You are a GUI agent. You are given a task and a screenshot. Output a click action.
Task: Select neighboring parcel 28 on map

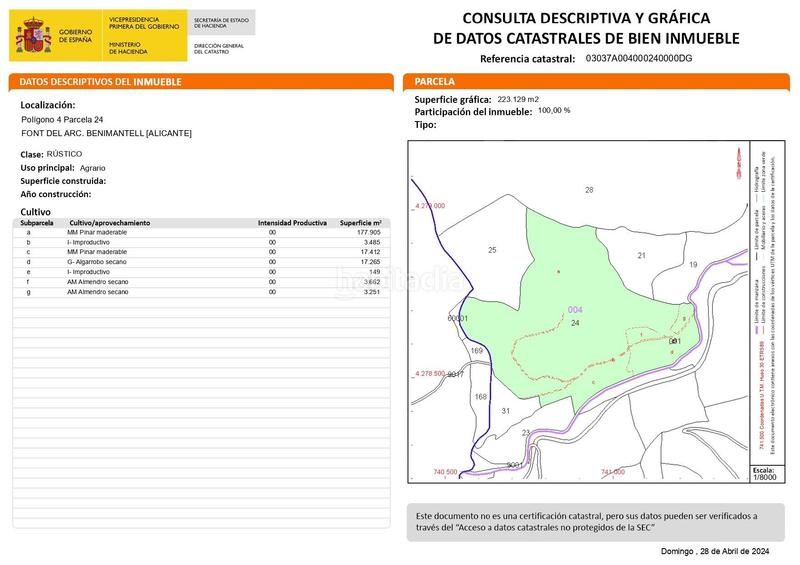589,190
